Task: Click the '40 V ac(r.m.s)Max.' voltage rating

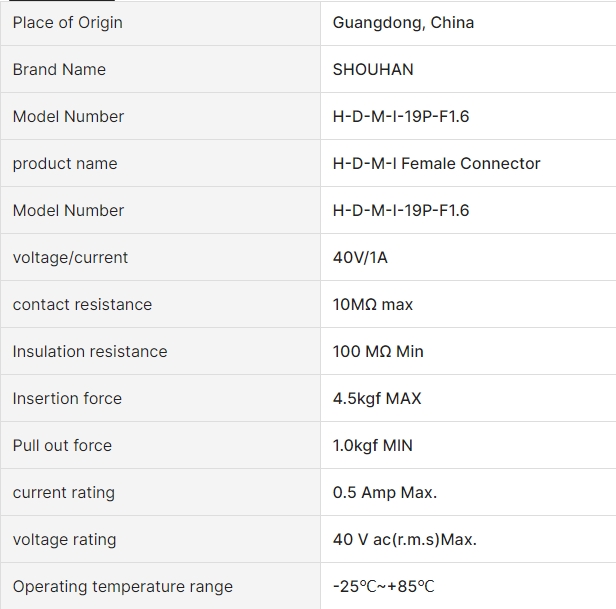Action: tap(405, 539)
